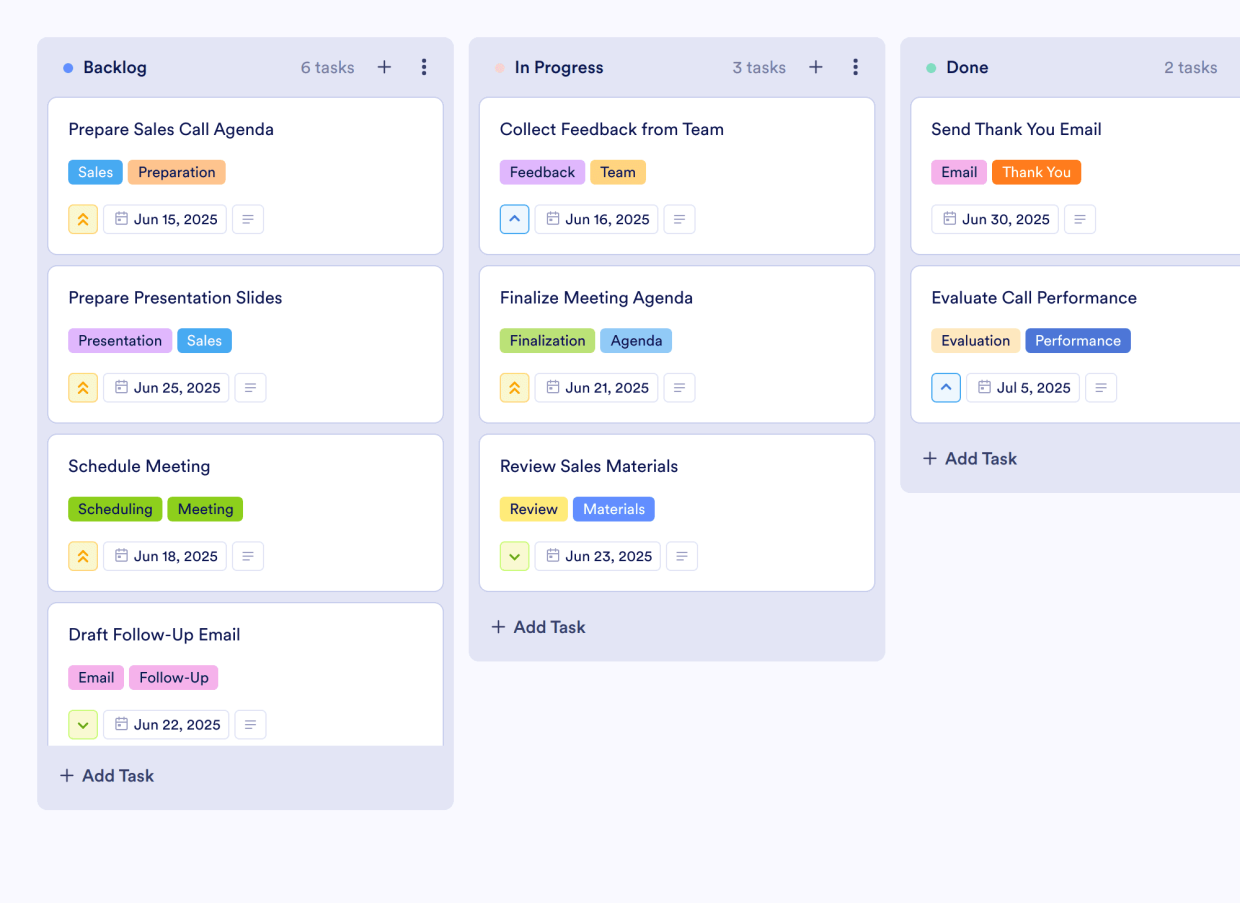Toggle low priority on Draft Follow-Up Email

[83, 724]
